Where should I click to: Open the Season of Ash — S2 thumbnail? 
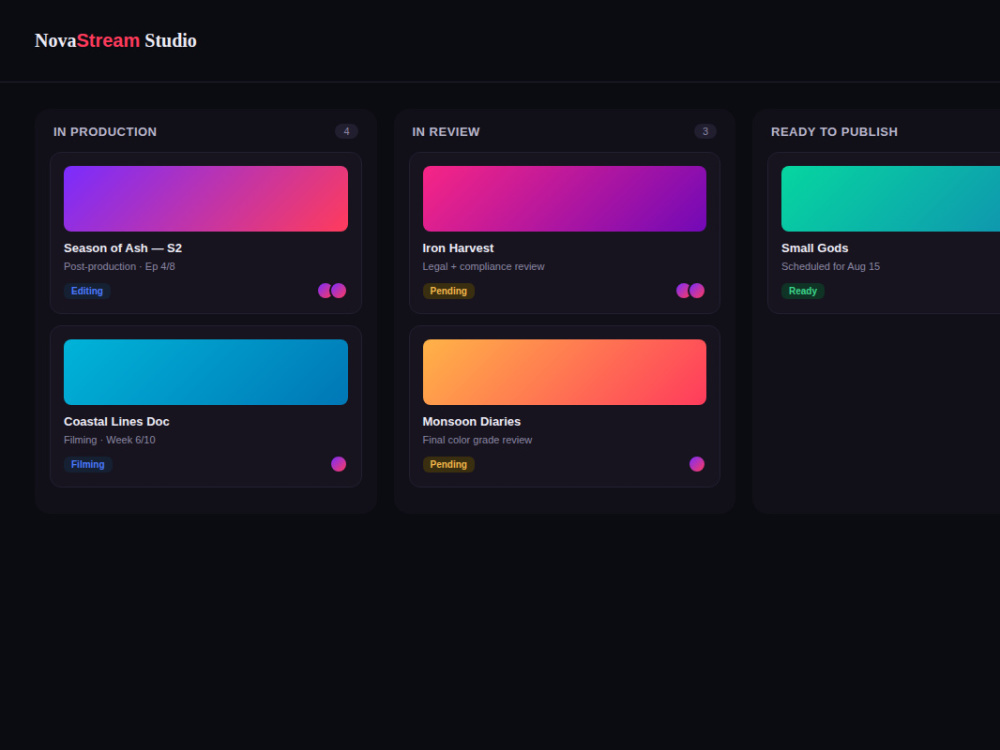point(206,199)
